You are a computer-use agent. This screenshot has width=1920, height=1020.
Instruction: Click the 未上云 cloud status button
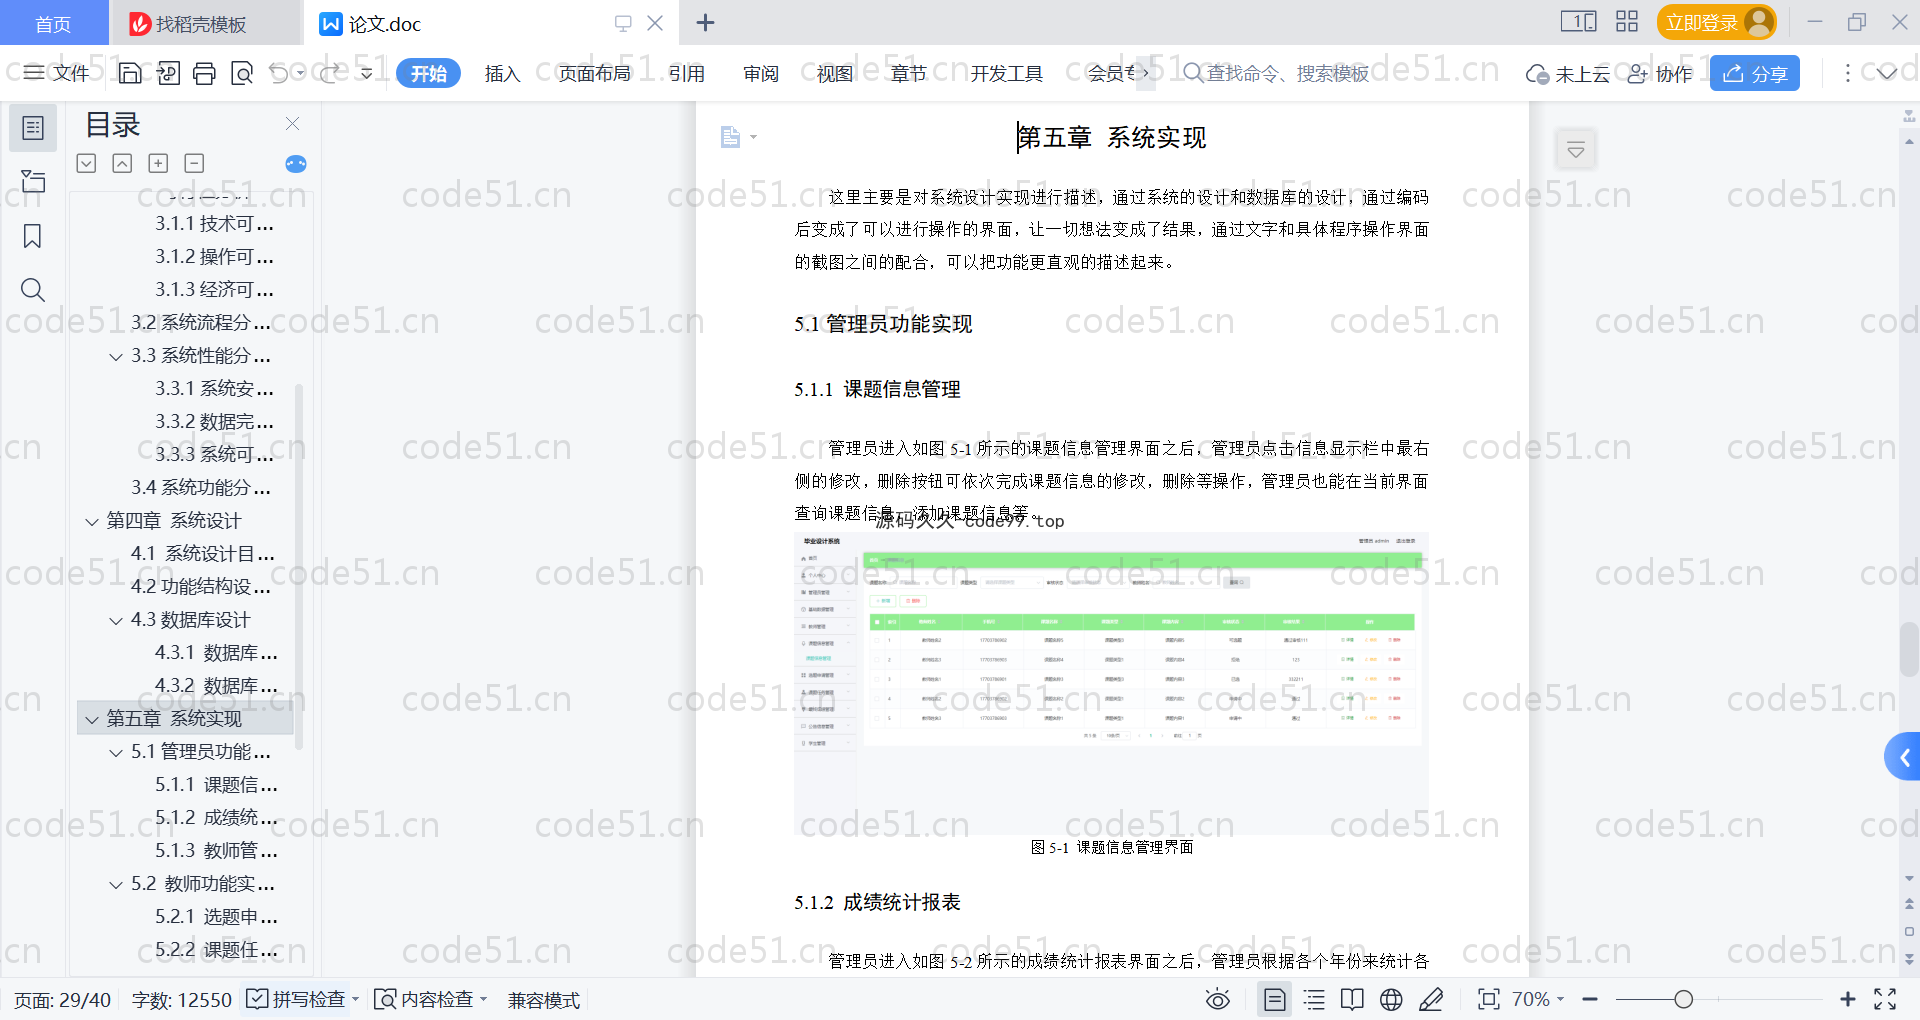(1567, 73)
